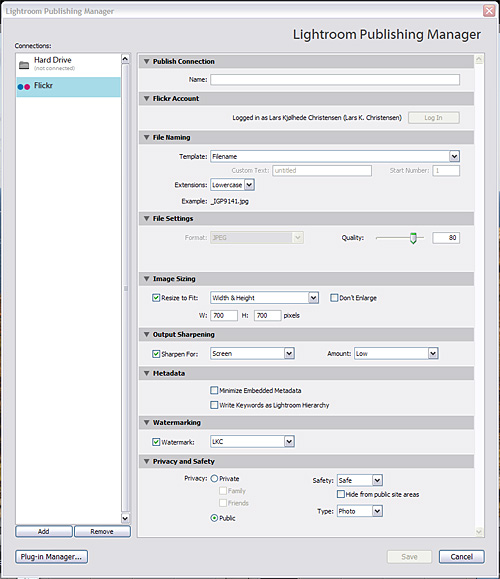Click the Start Number field
The width and height of the screenshot is (500, 579).
pos(446,171)
